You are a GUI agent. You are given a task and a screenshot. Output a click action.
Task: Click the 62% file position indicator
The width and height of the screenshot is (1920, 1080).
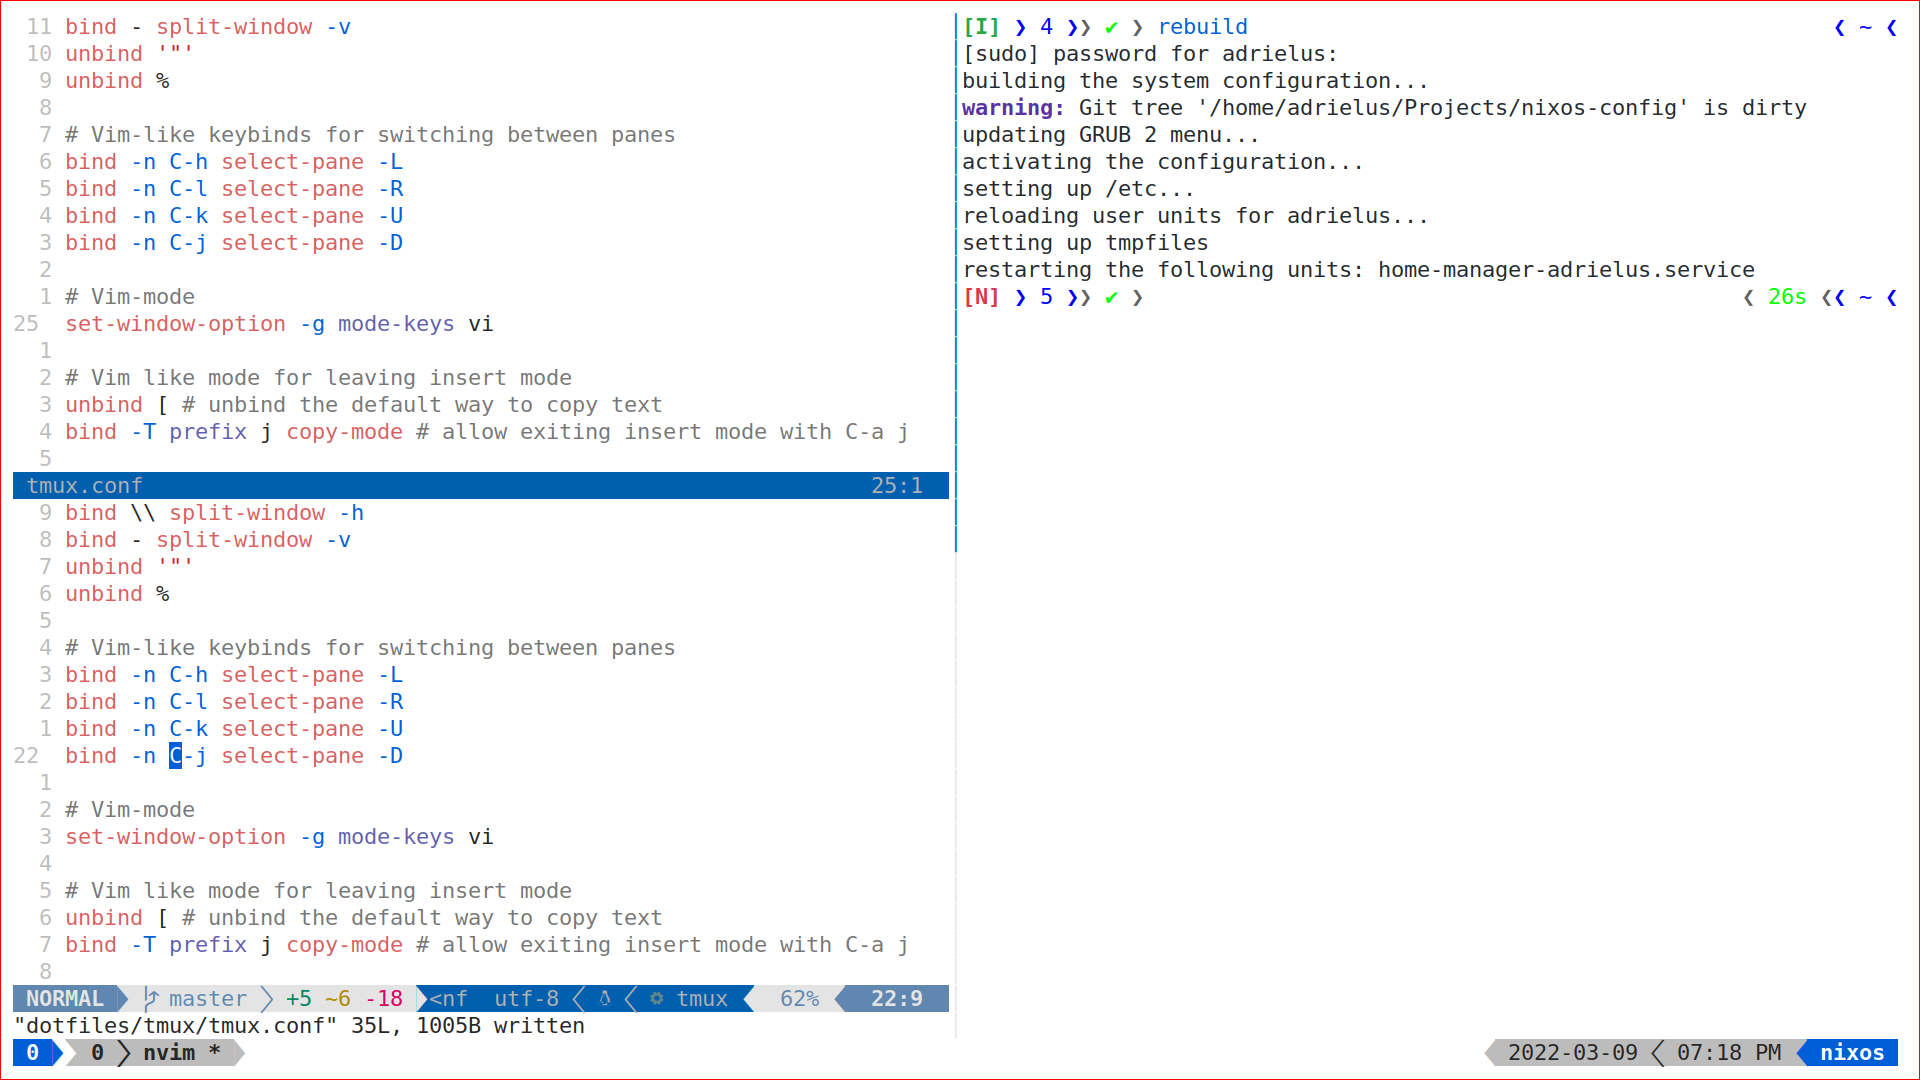799,998
